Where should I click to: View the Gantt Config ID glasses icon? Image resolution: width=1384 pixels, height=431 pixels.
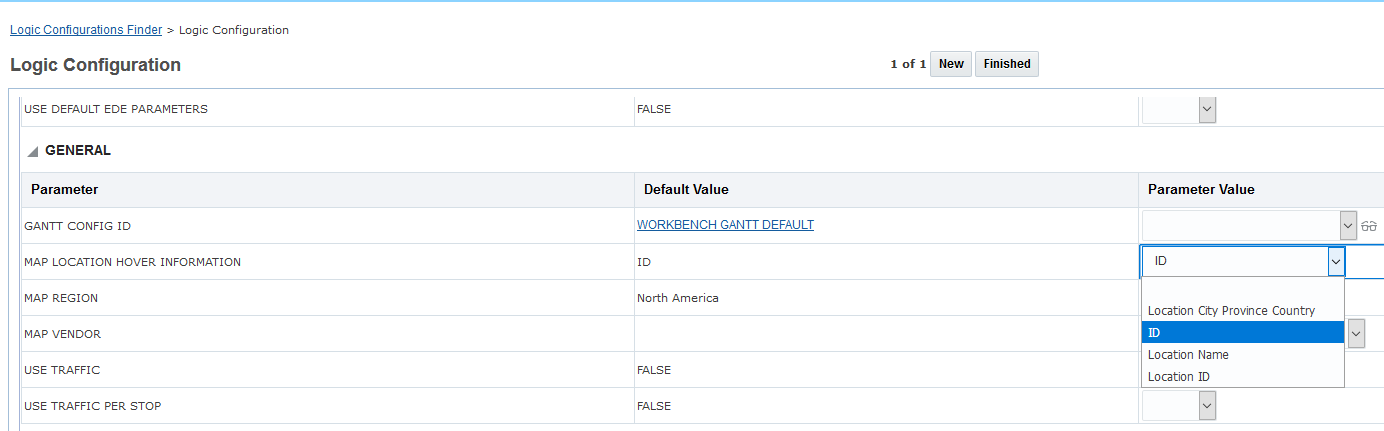pos(1369,226)
